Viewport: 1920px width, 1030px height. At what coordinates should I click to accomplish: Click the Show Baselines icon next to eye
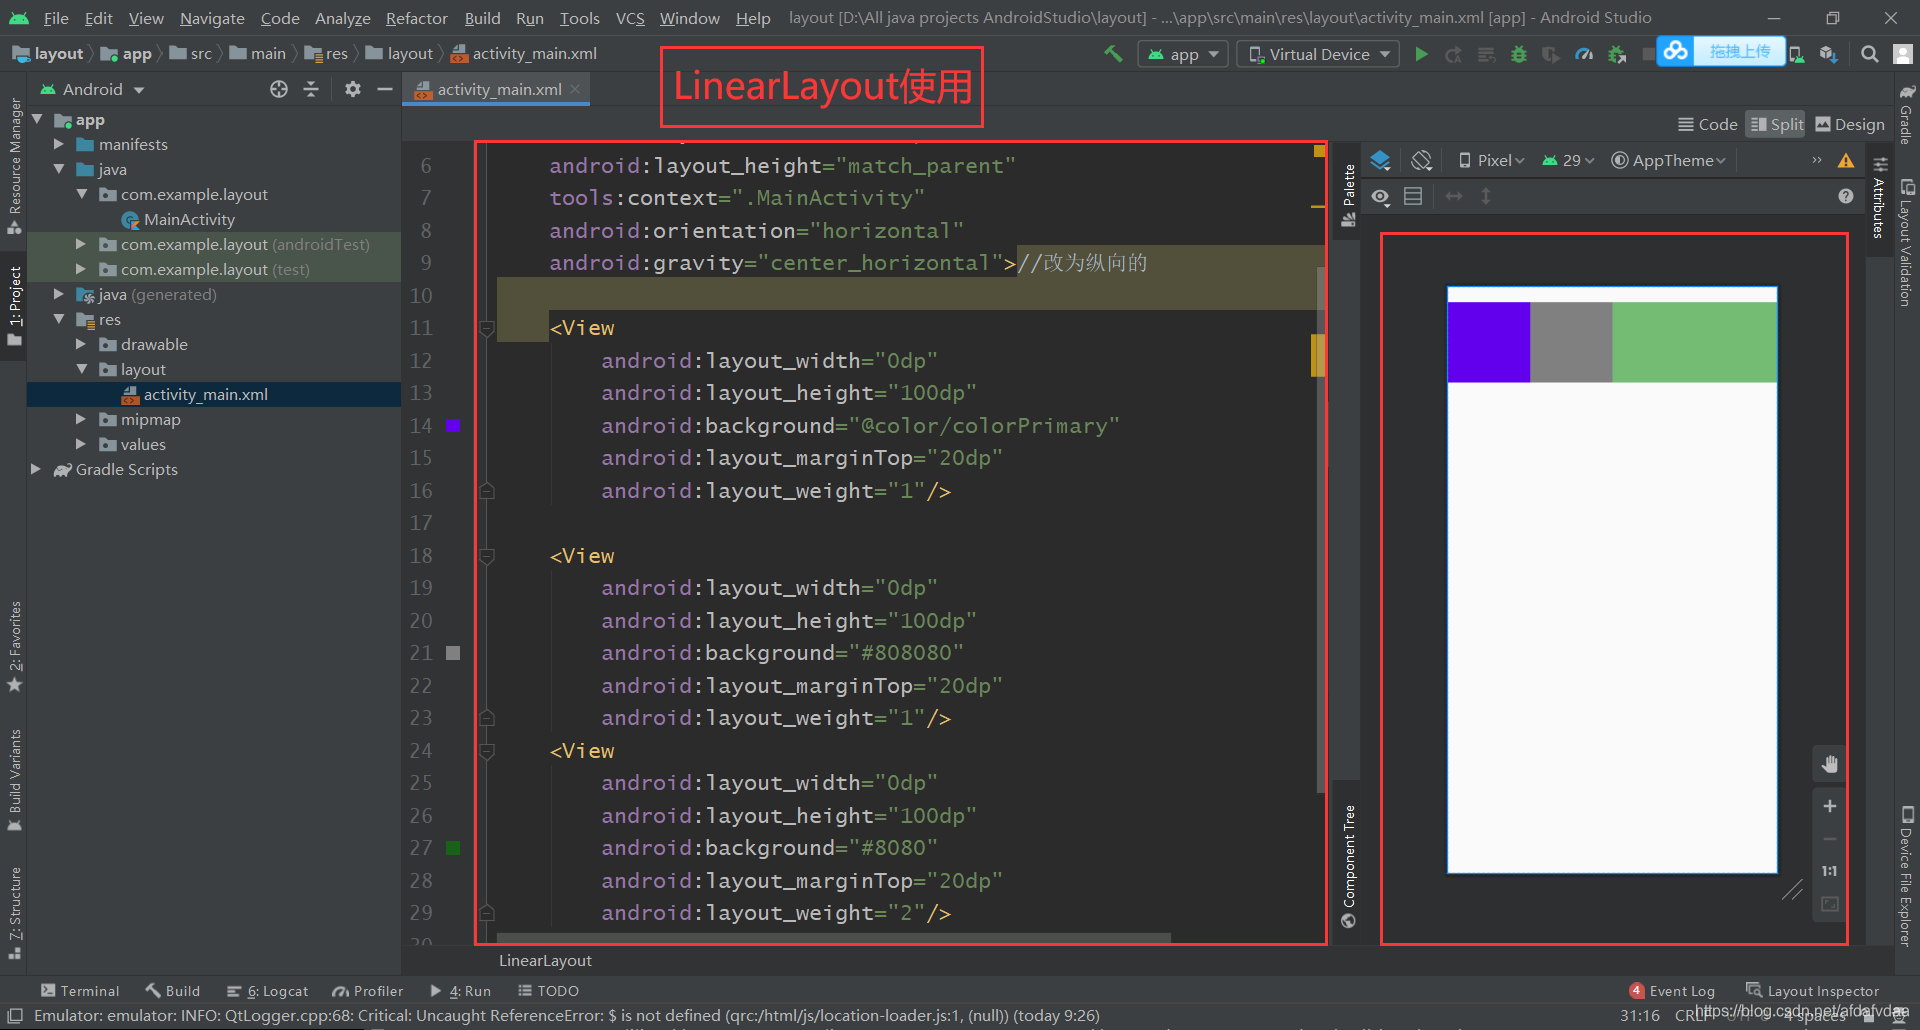point(1413,196)
